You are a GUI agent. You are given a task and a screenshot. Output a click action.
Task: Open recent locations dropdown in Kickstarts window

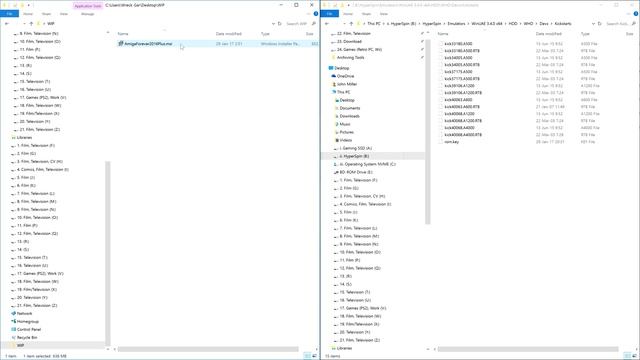[344, 24]
